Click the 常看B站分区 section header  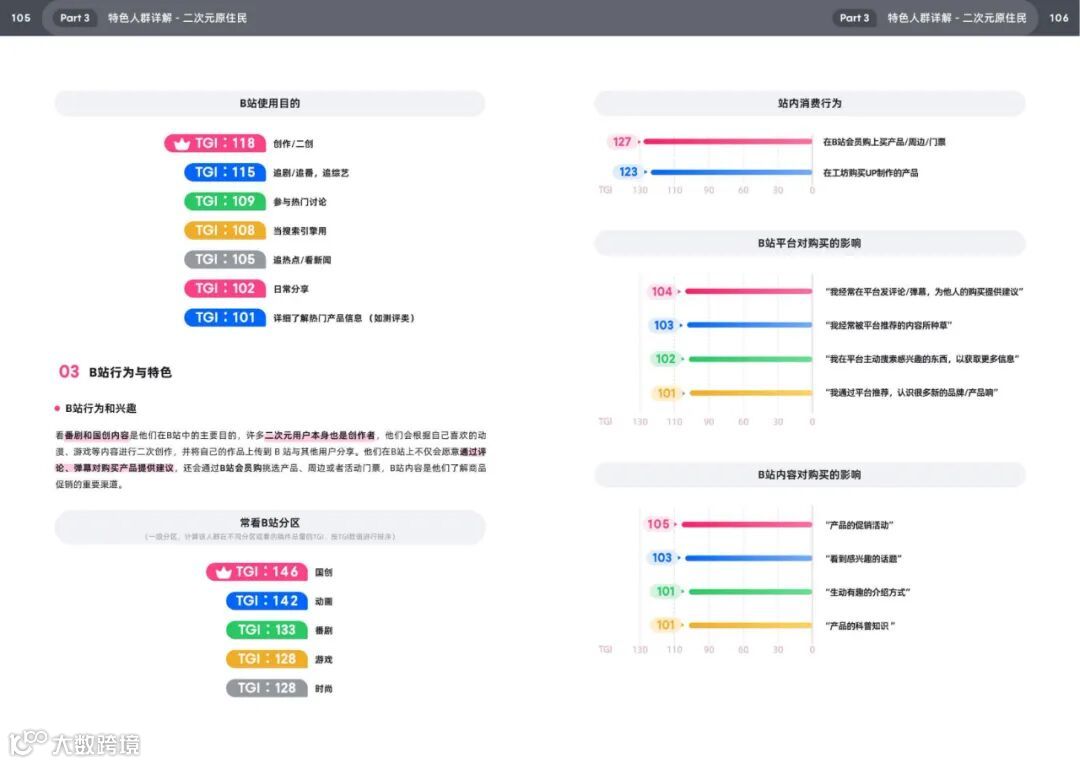click(x=269, y=527)
